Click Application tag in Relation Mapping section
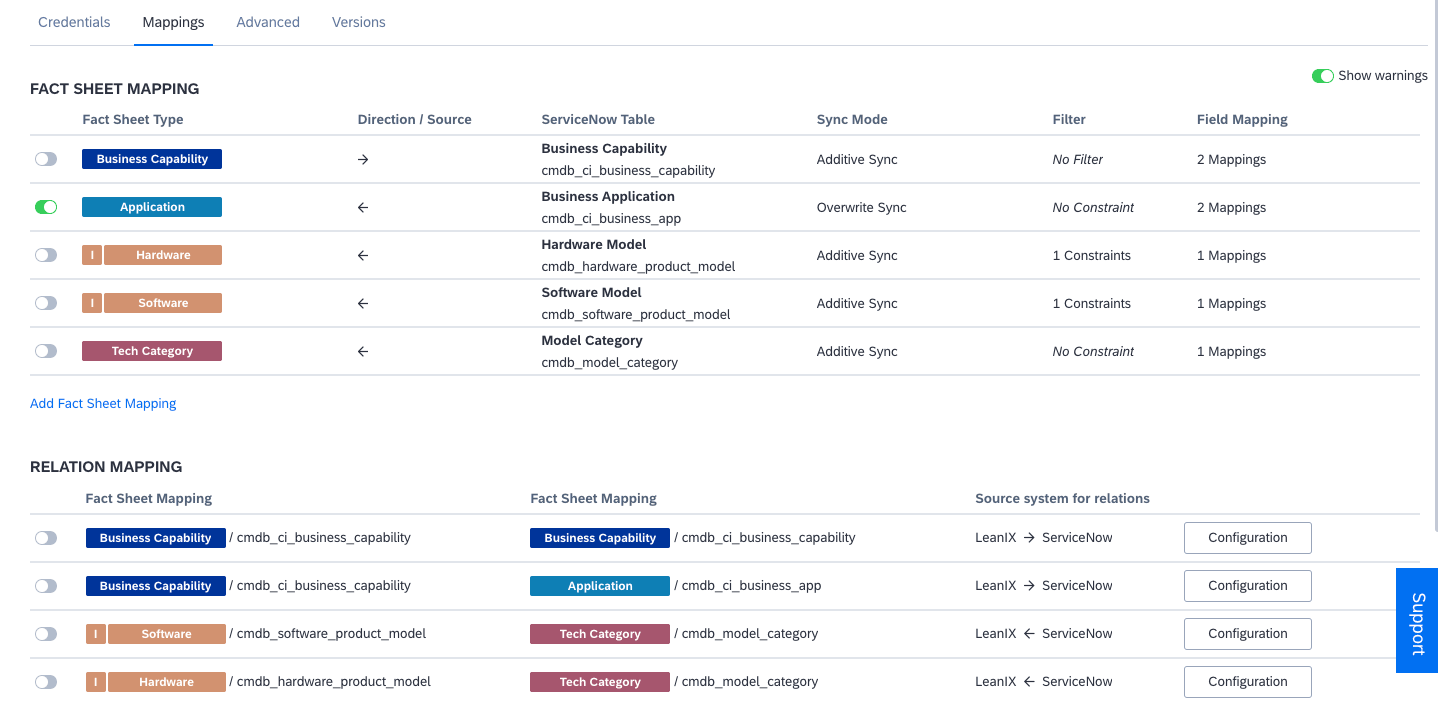The image size is (1438, 702). click(600, 586)
